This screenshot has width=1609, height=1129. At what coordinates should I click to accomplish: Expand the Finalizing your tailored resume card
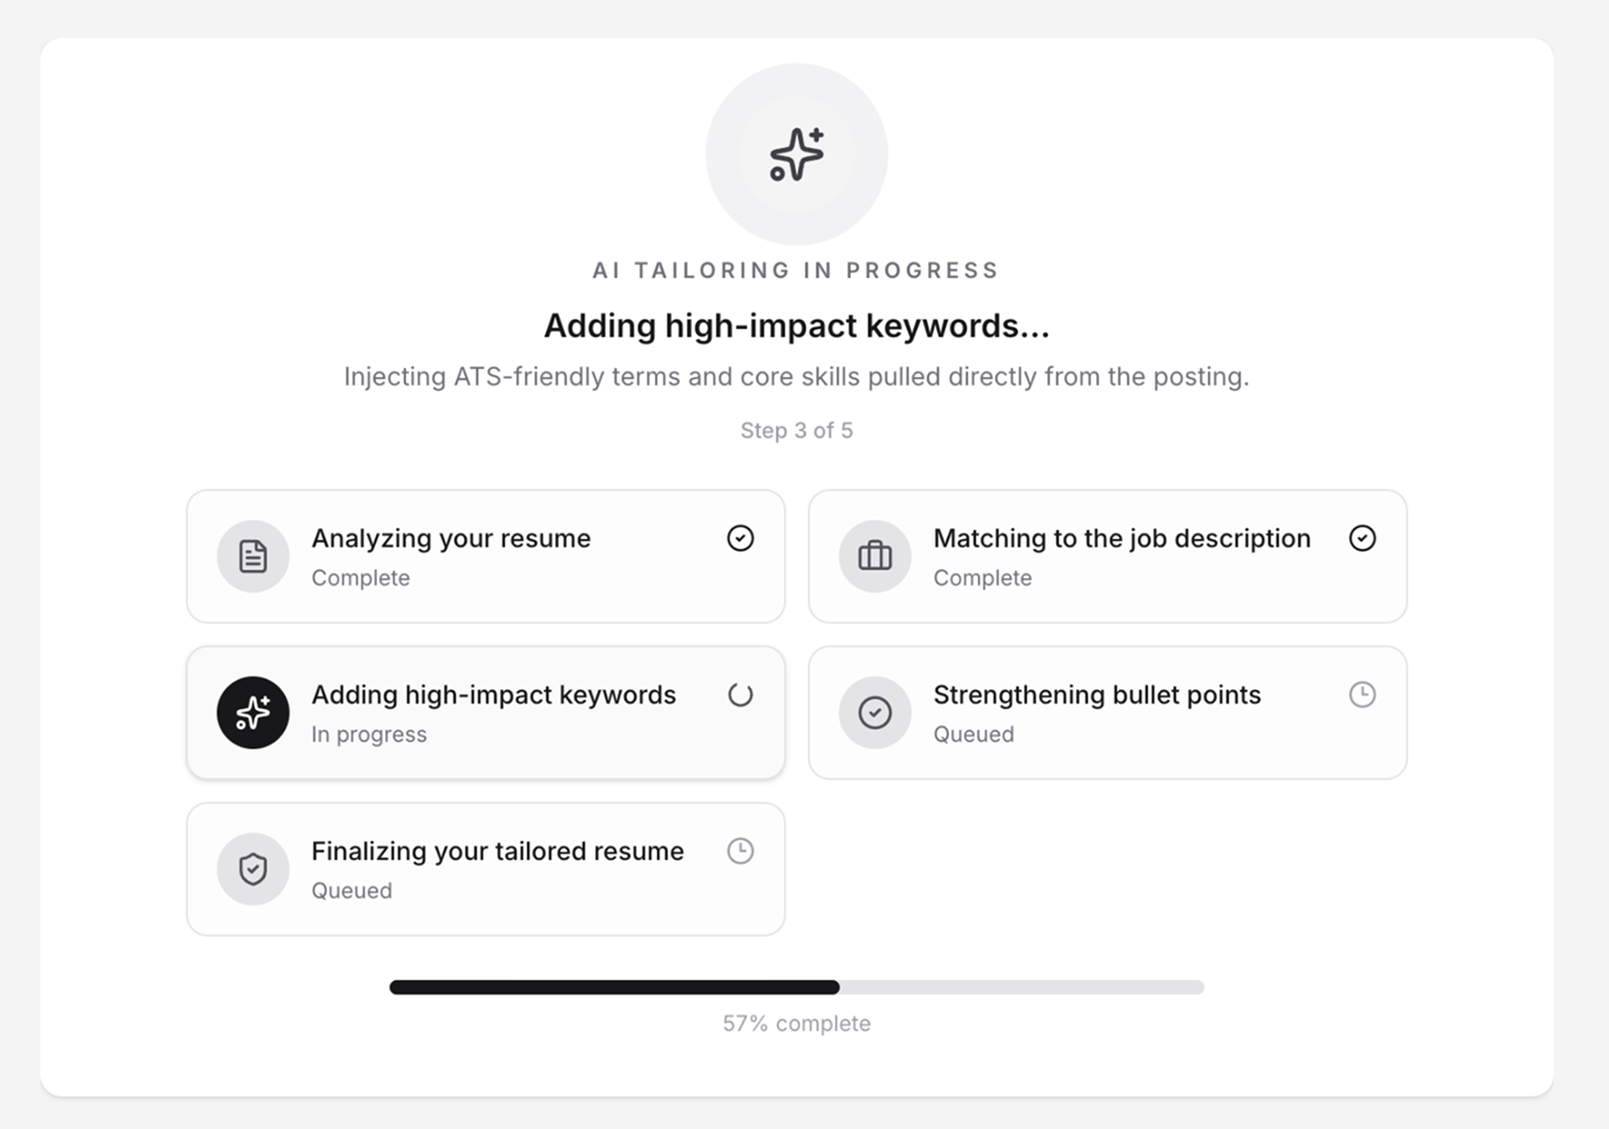click(485, 869)
